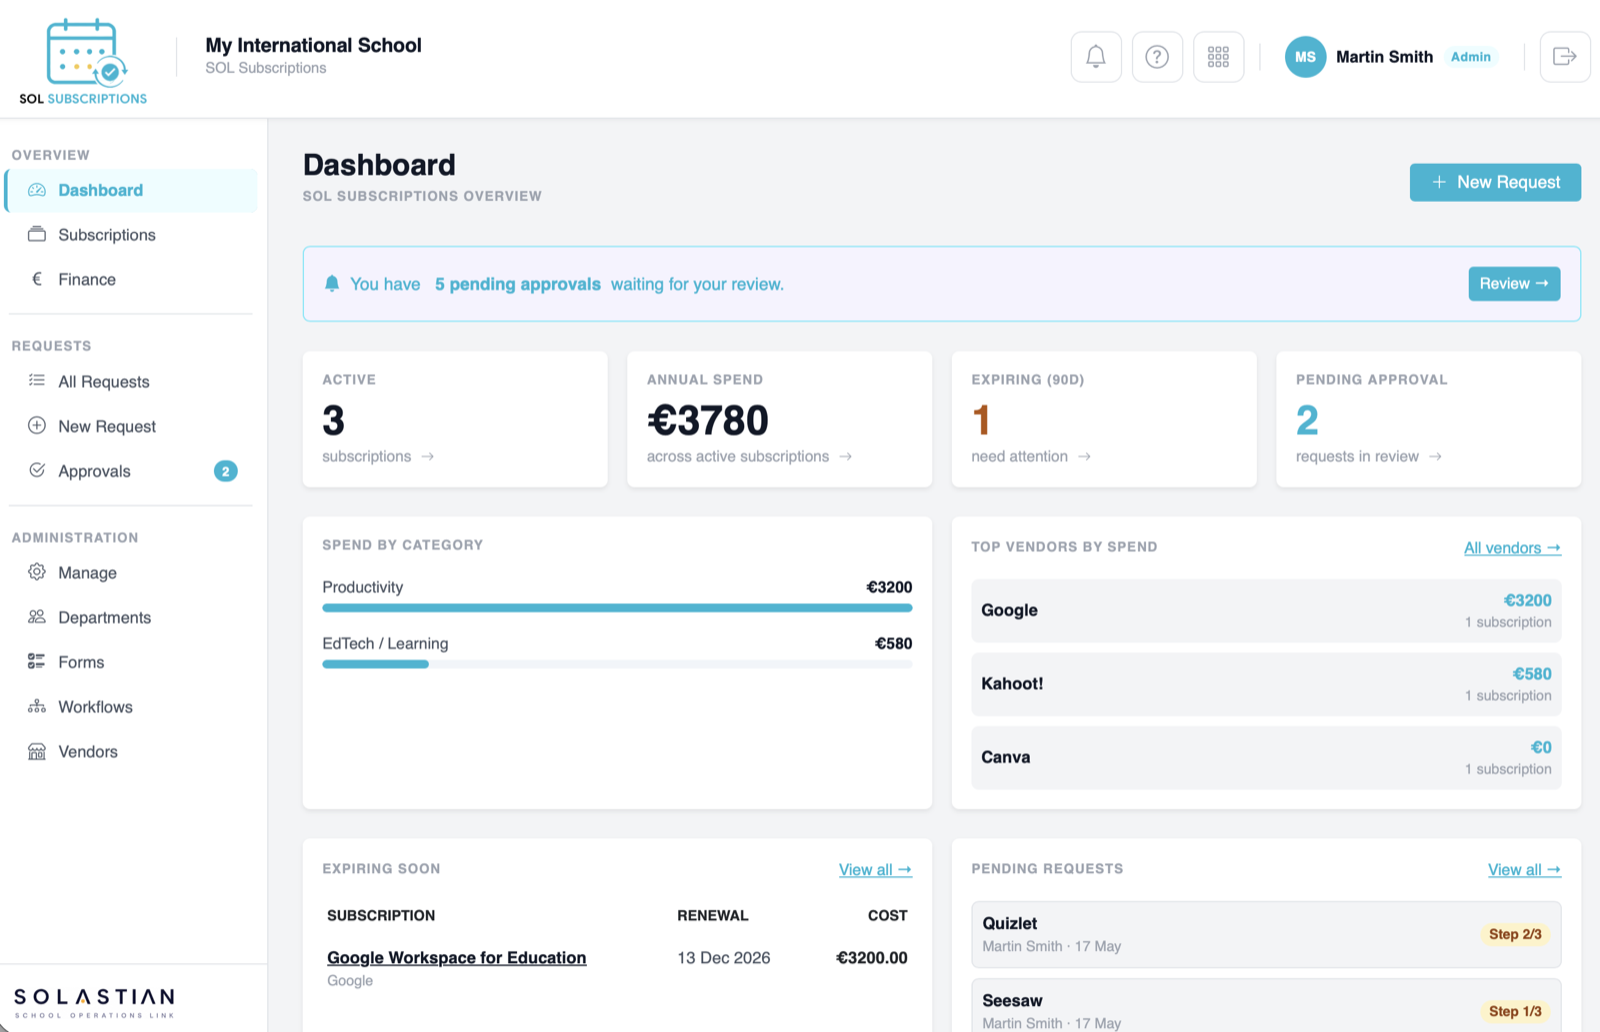Open the Quizlet pending request

[1266, 934]
